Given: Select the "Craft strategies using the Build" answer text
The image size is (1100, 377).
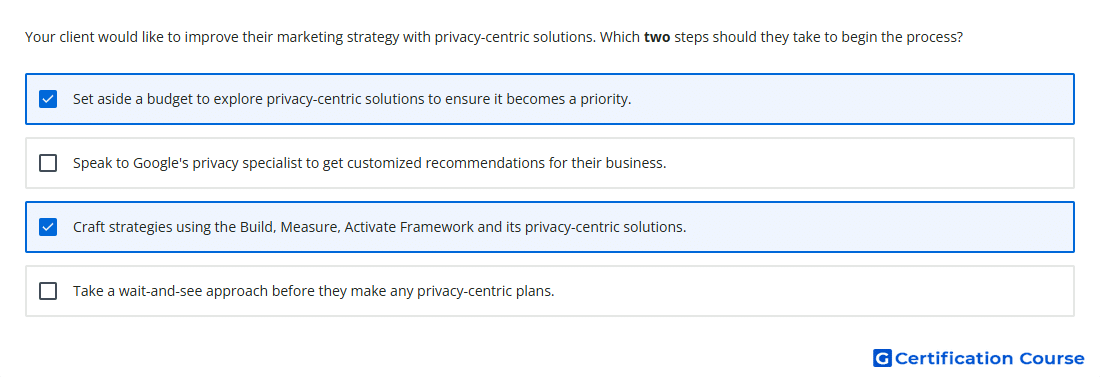Looking at the screenshot, I should [x=380, y=227].
